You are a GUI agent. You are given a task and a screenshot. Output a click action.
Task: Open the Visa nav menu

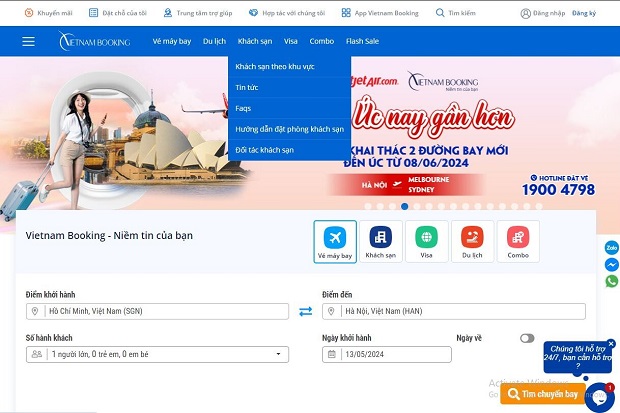[x=291, y=41]
